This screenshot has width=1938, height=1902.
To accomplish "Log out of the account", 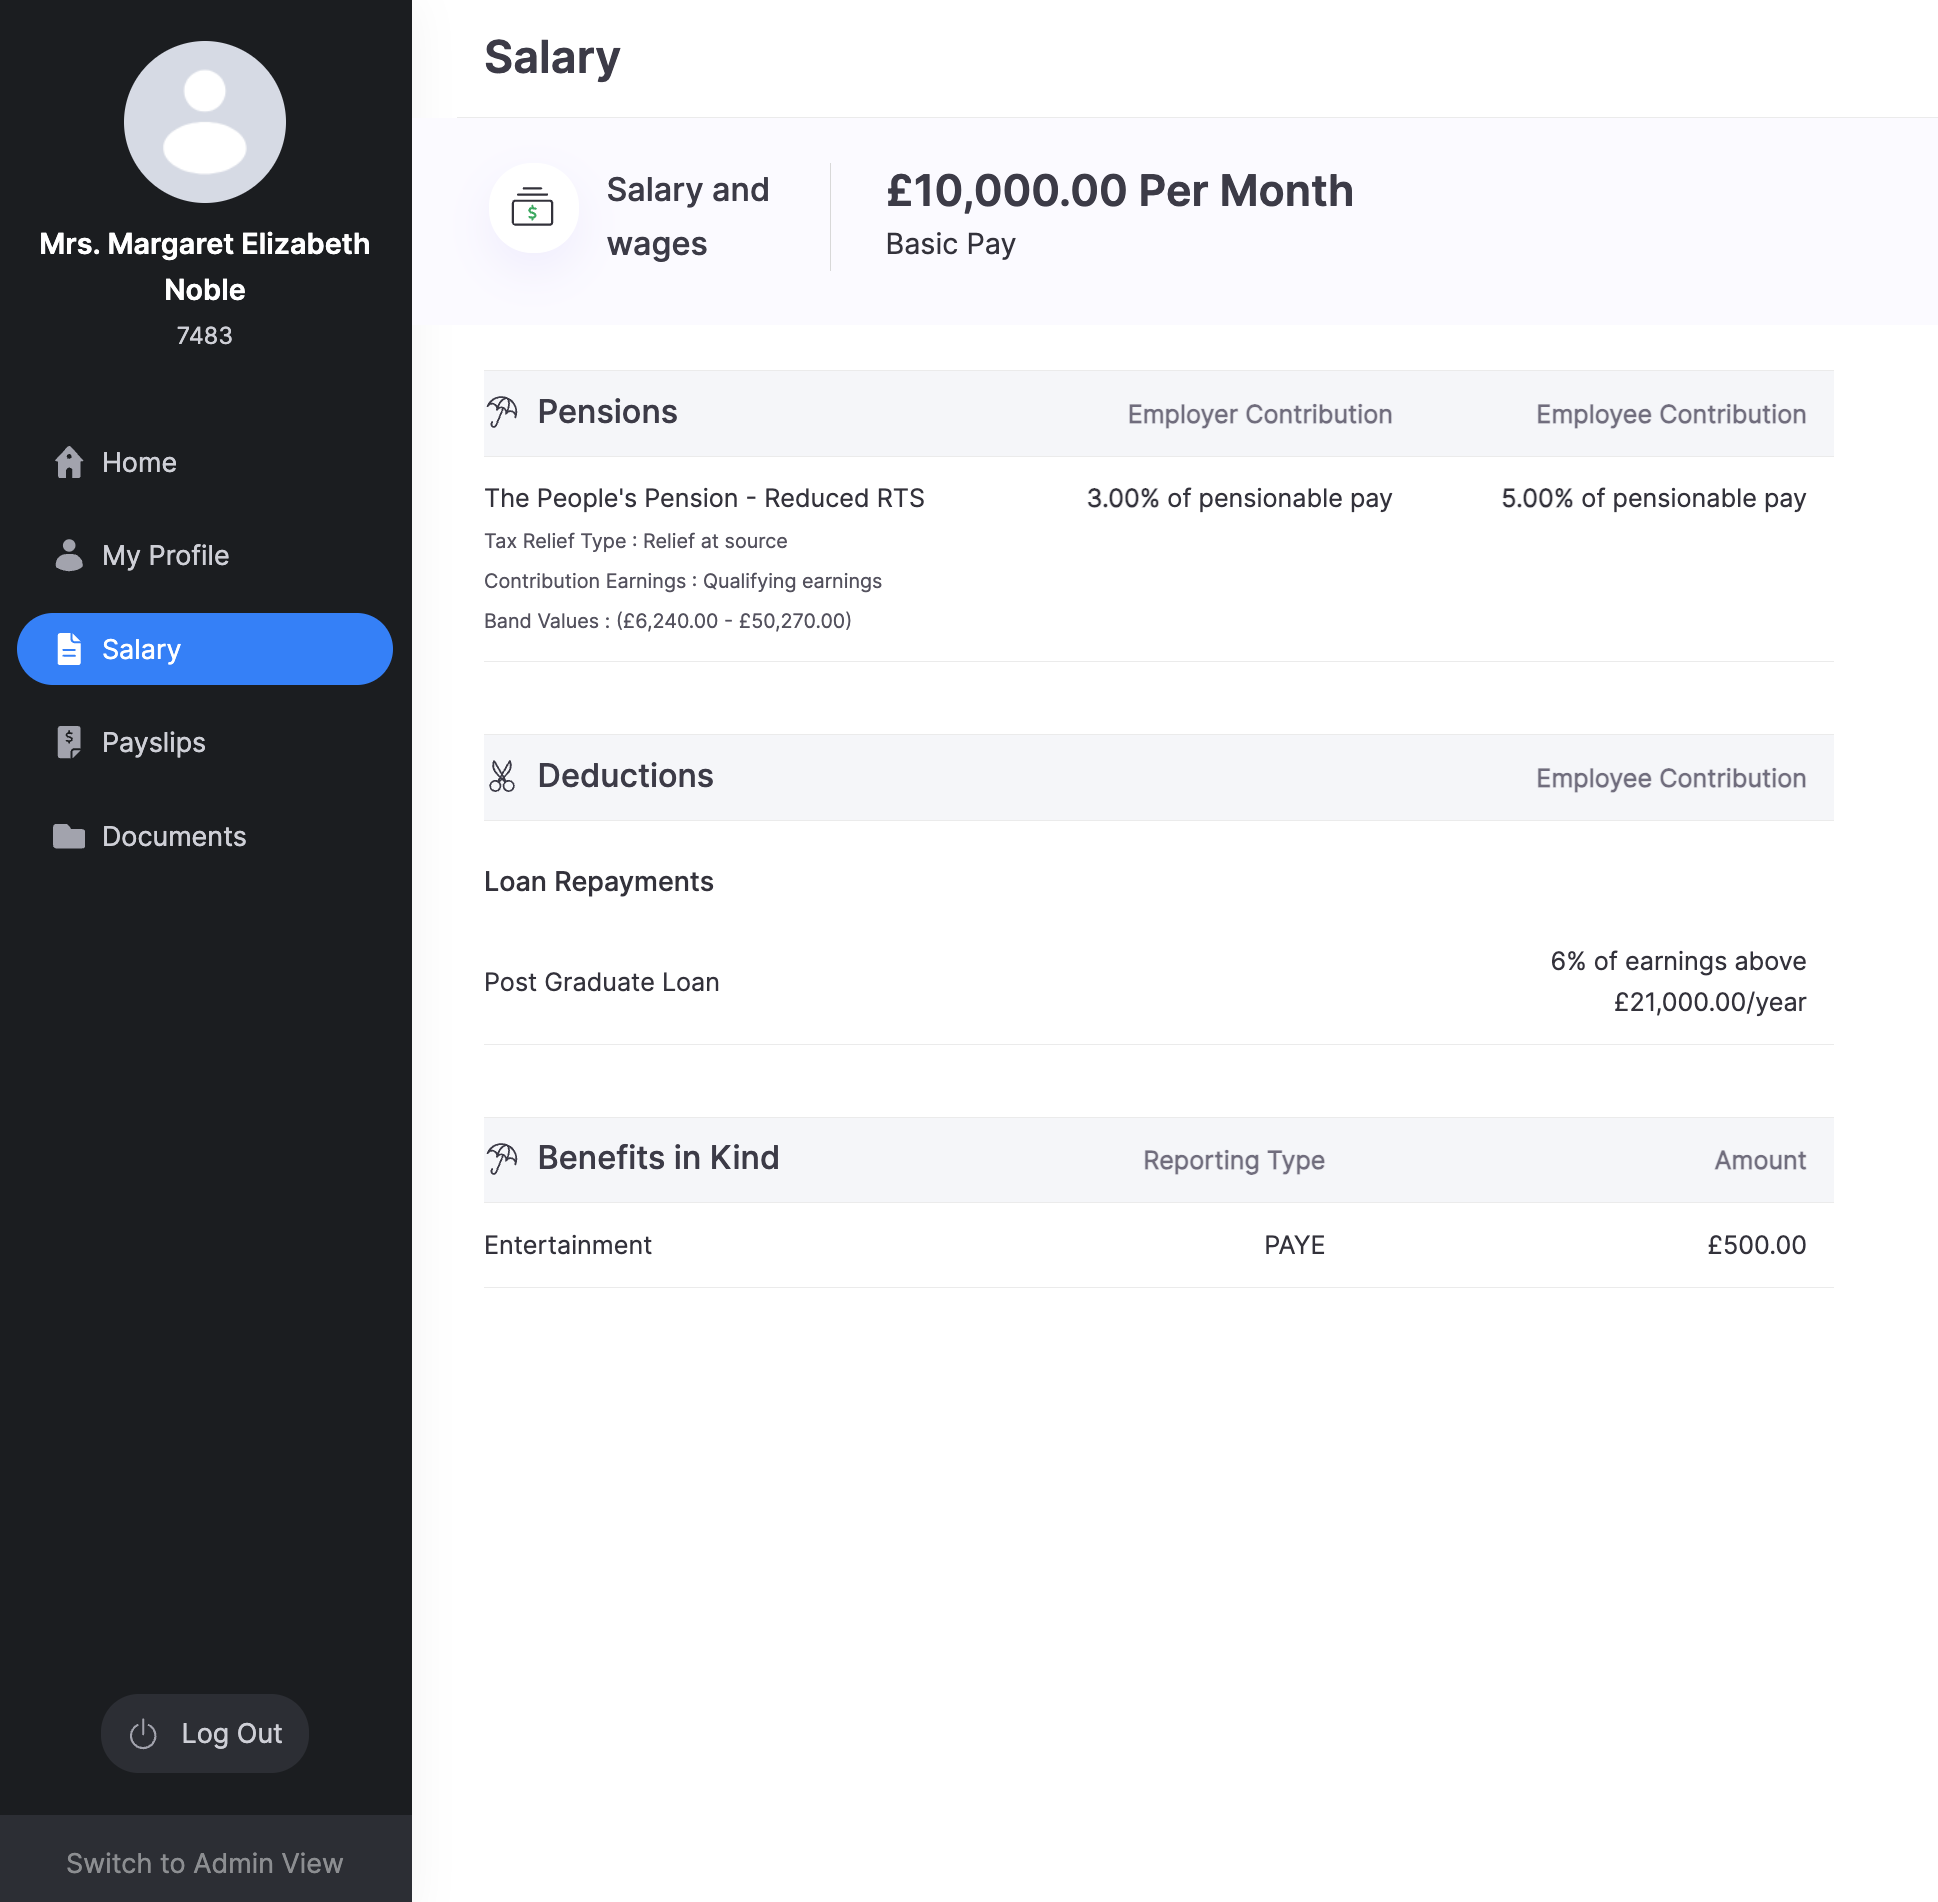I will 205,1734.
